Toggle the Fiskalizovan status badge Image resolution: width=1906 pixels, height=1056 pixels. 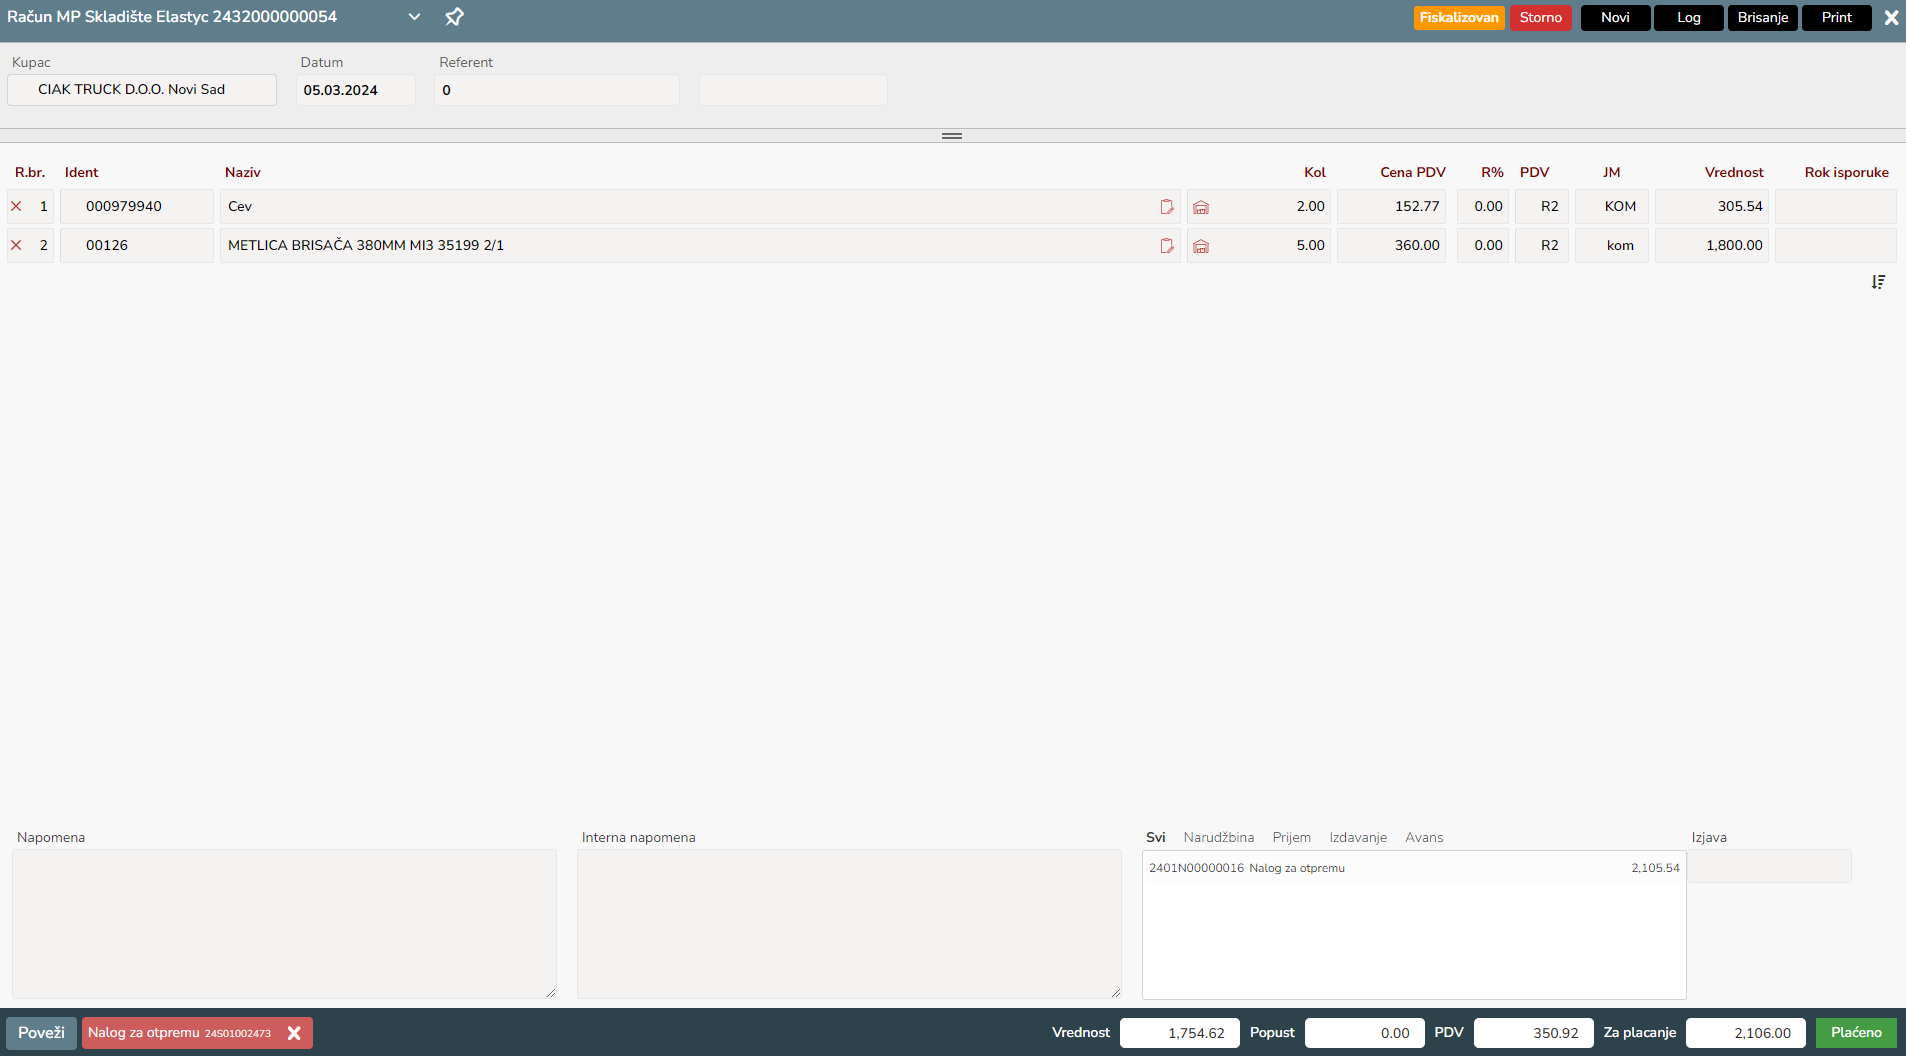(1458, 18)
